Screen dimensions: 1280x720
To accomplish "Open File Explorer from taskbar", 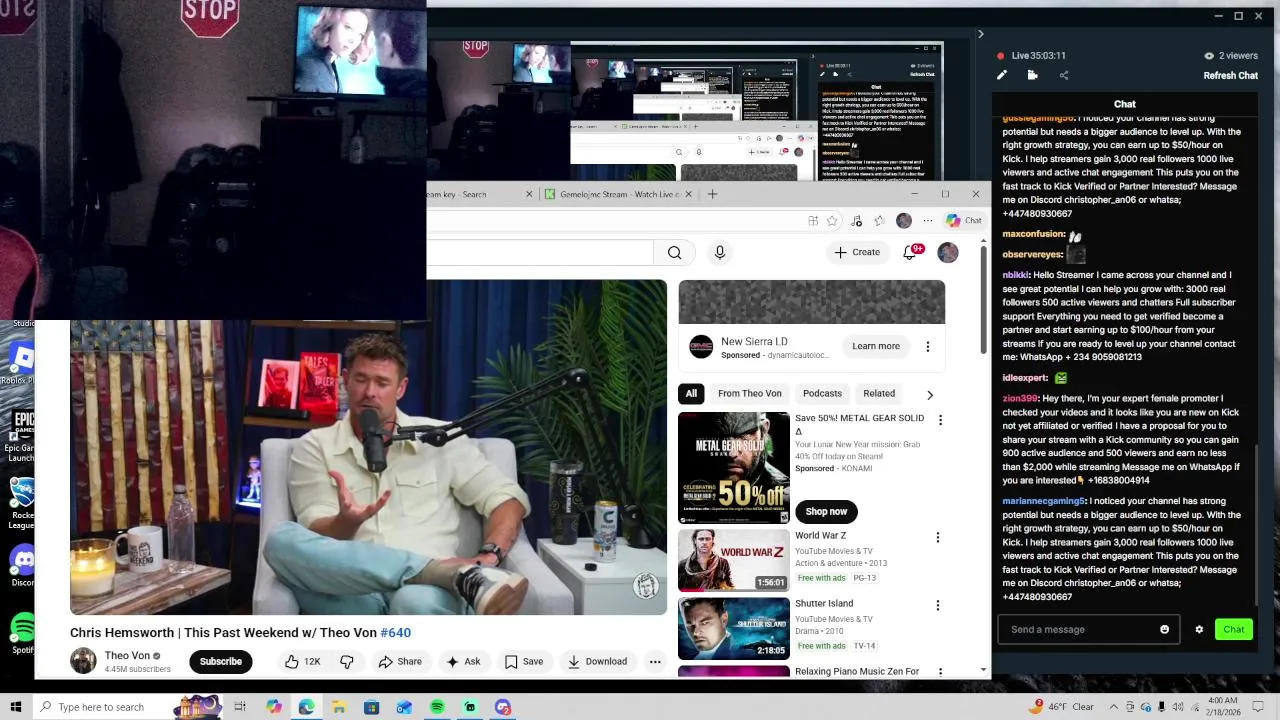I will point(339,707).
